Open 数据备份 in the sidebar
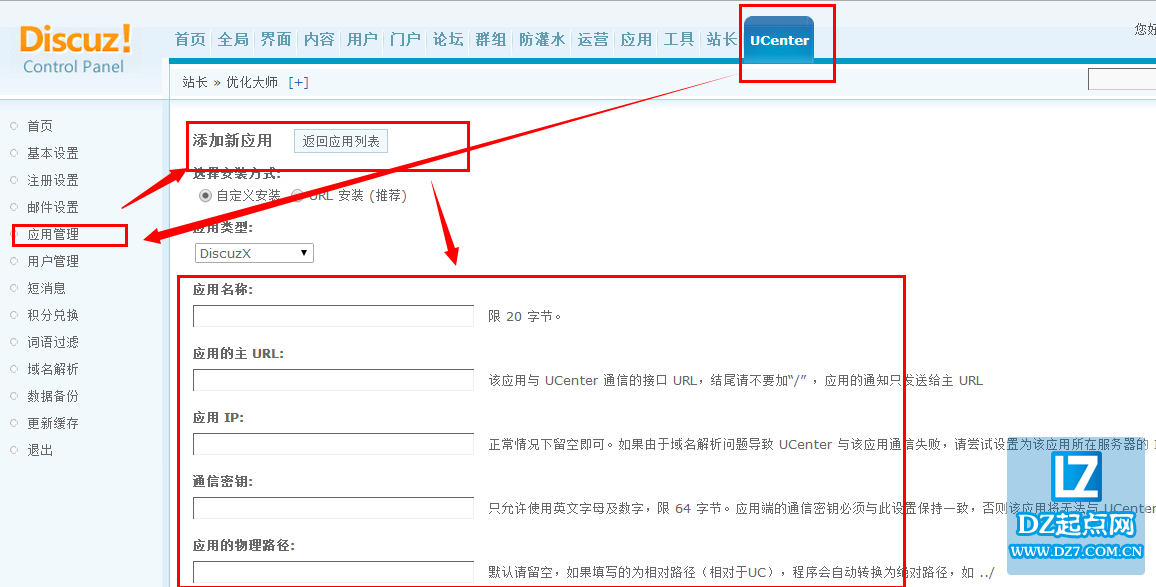 click(52, 396)
